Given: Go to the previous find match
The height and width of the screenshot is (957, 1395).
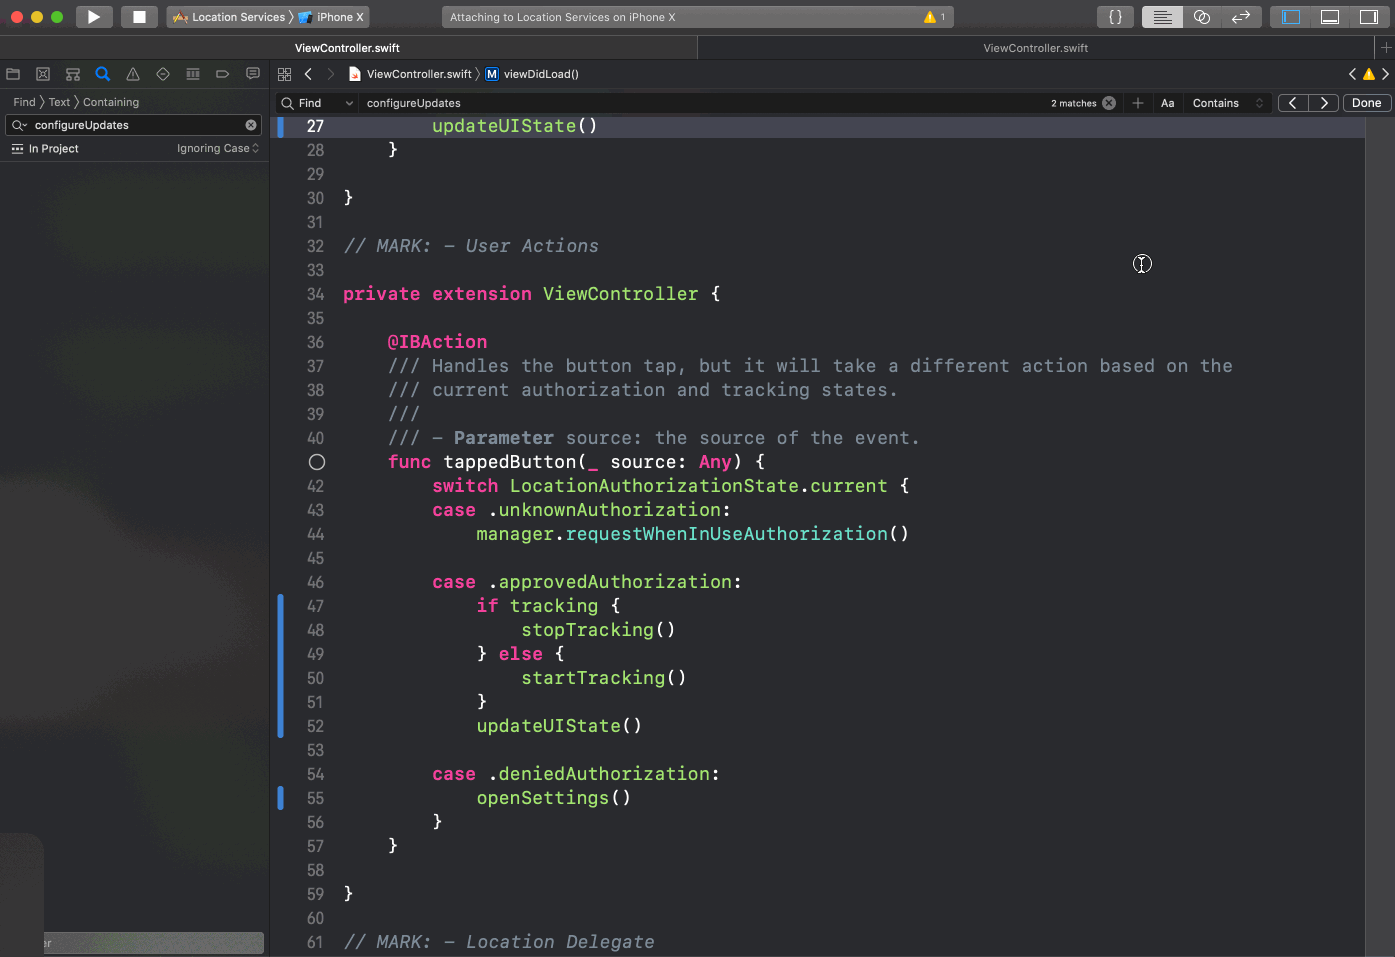Looking at the screenshot, I should pos(1293,103).
